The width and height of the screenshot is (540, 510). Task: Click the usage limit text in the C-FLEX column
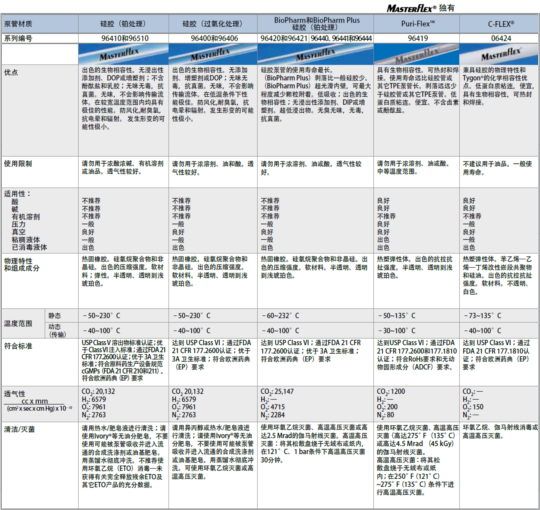click(498, 168)
